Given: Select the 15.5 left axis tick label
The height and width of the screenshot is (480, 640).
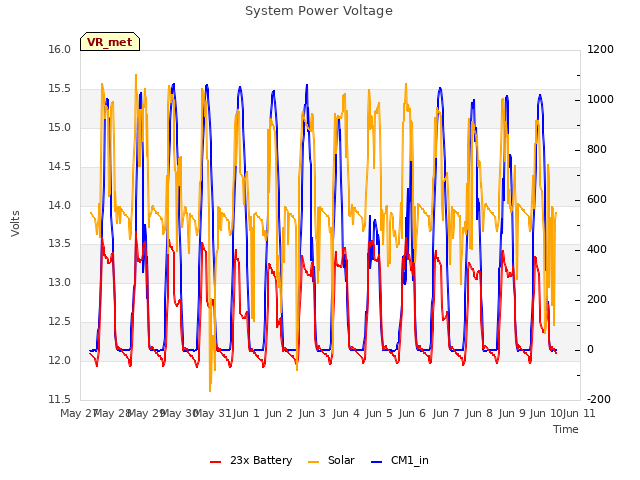Looking at the screenshot, I should point(59,89).
